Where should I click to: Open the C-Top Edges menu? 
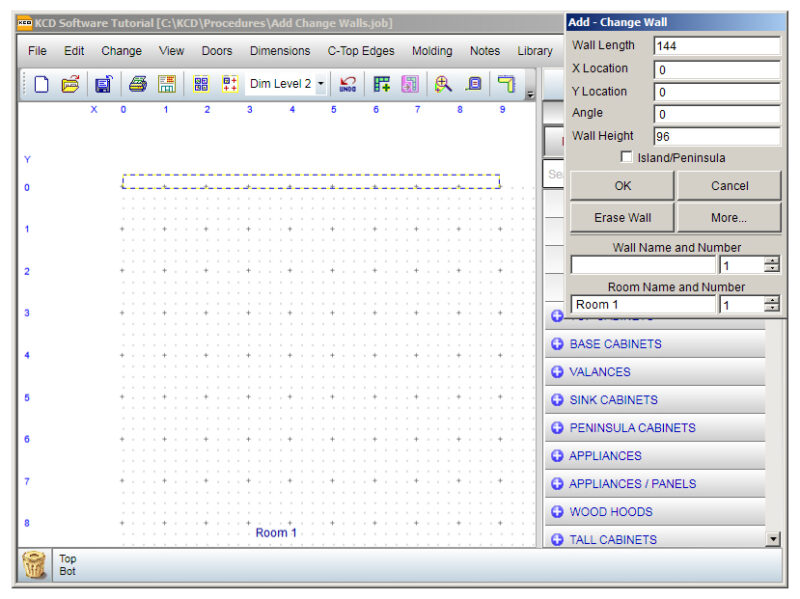(x=361, y=51)
